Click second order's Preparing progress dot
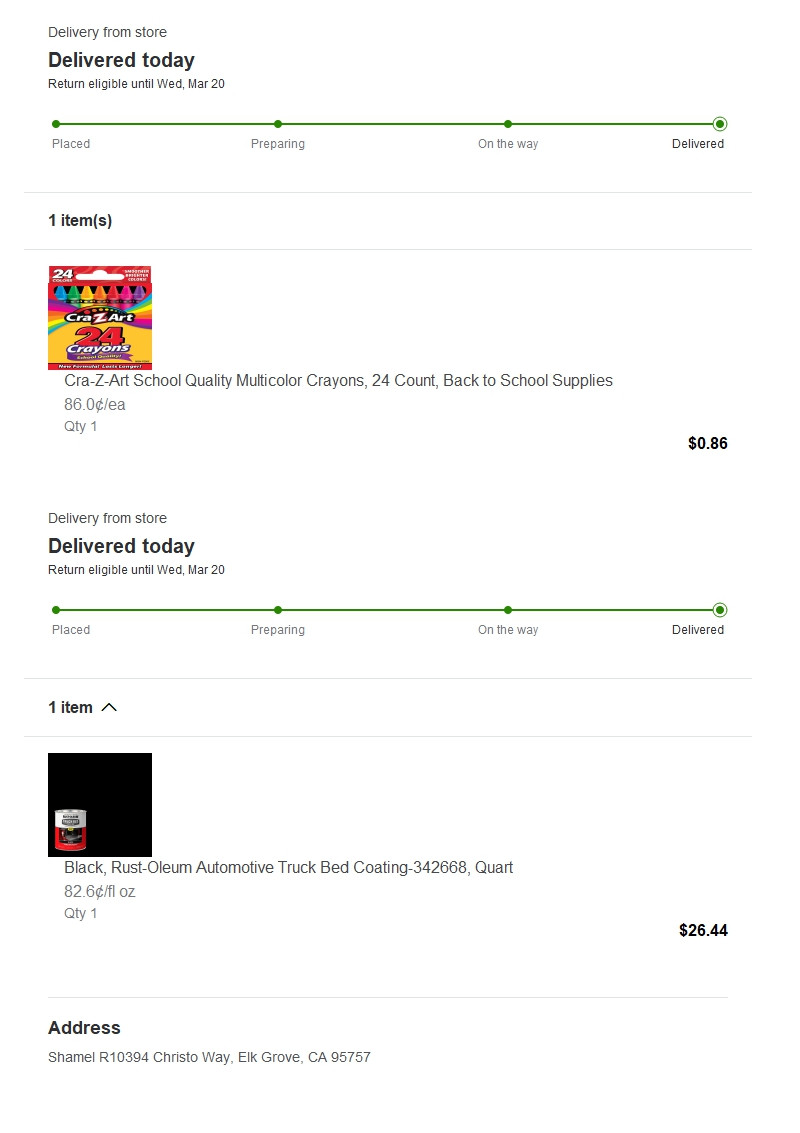This screenshot has width=800, height=1133. 278,610
